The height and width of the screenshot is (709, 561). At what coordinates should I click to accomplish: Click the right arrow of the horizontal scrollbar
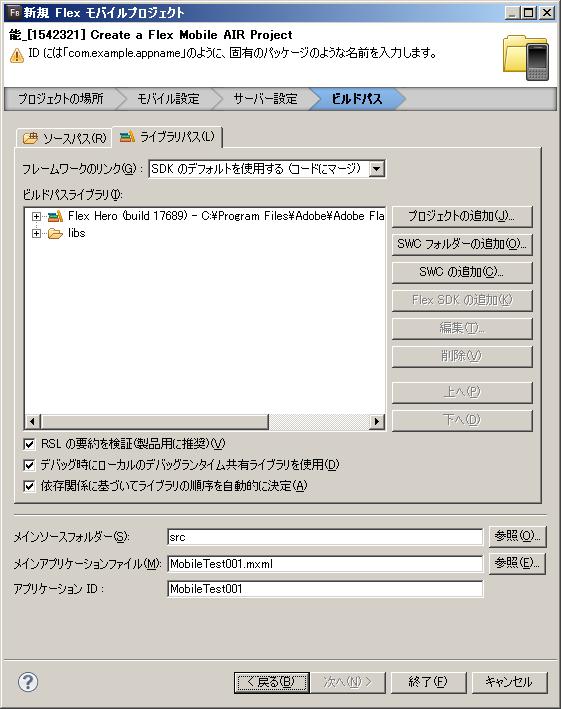coord(376,421)
